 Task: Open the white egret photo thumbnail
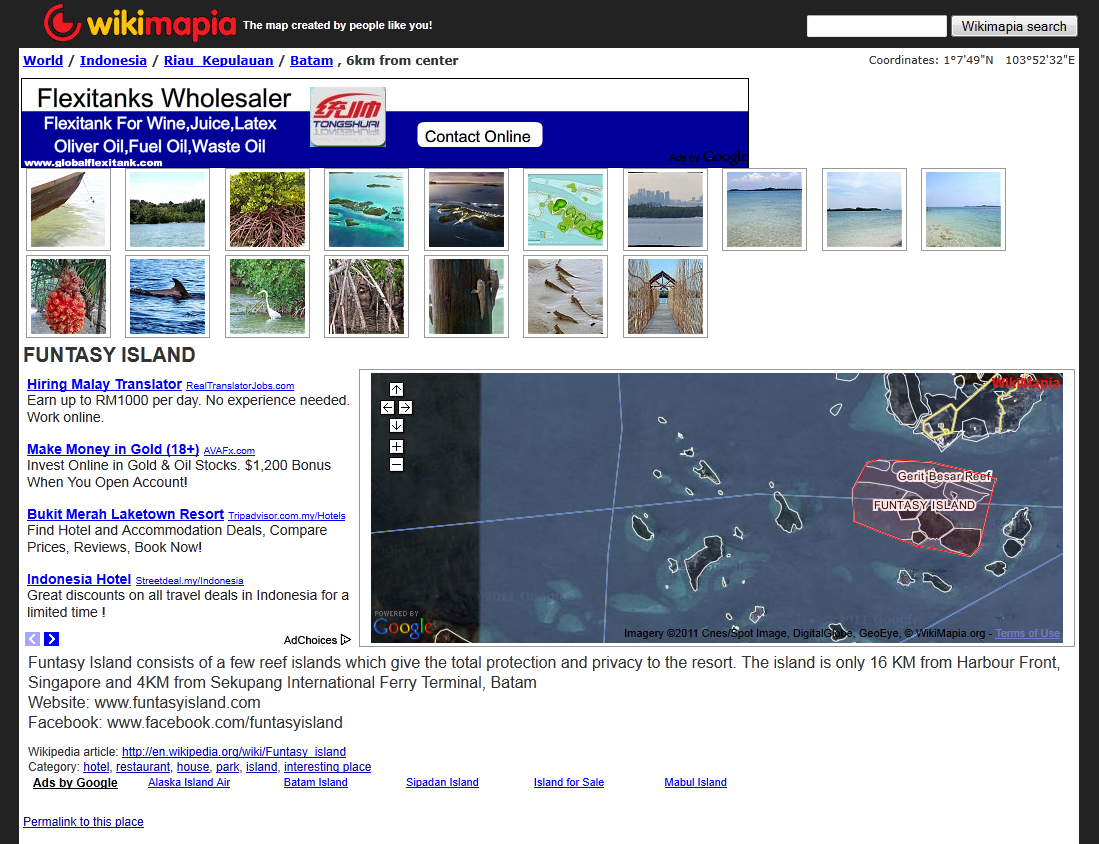point(267,296)
